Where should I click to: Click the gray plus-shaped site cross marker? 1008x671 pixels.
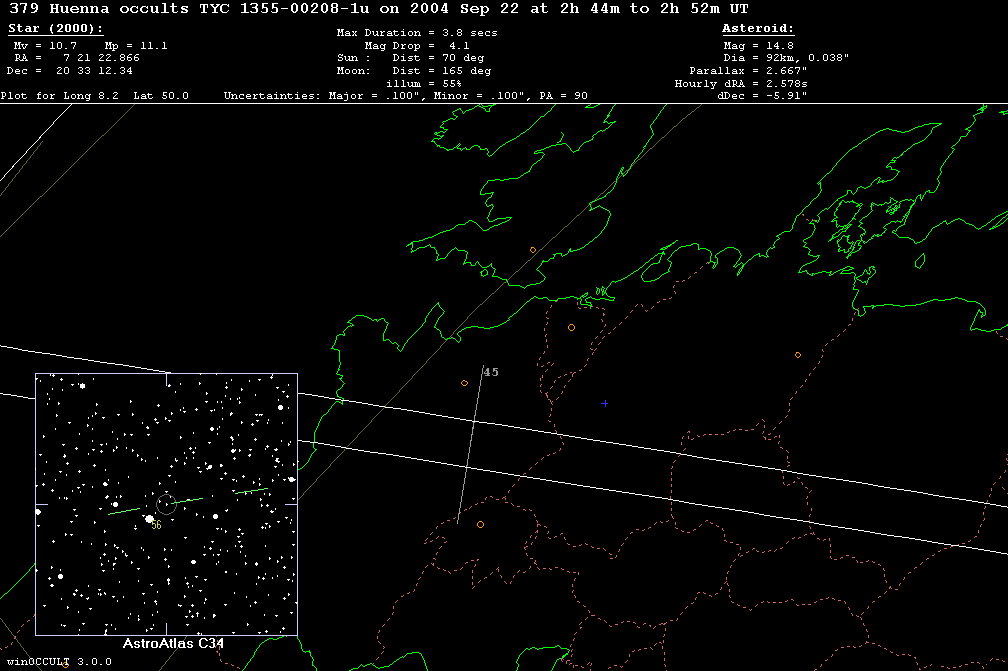[604, 404]
